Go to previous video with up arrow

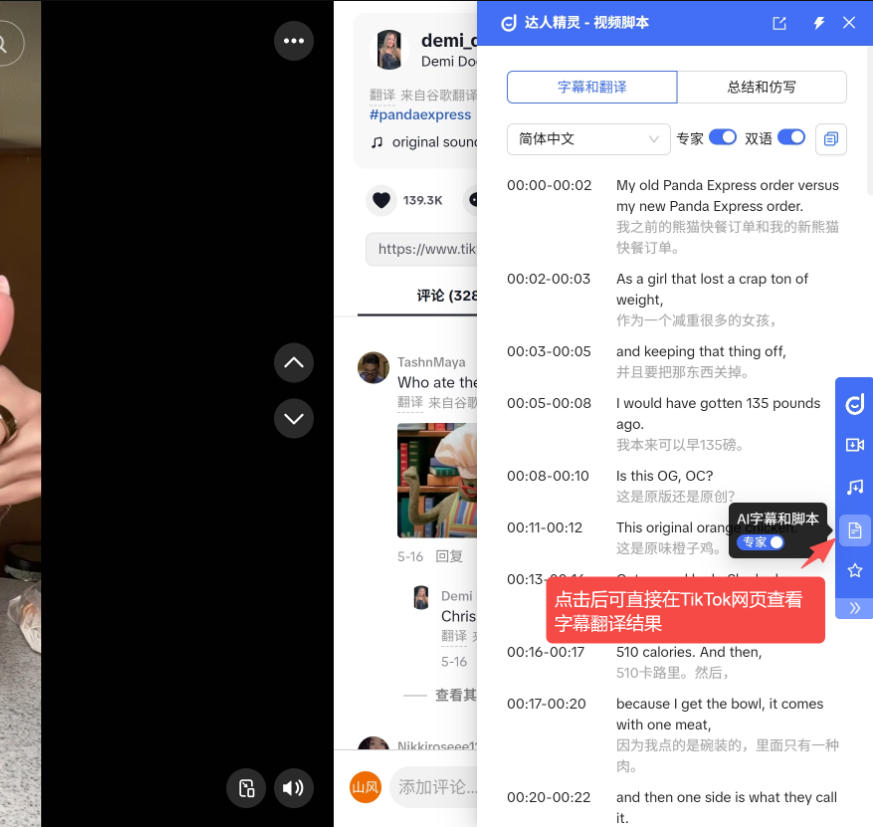pos(293,363)
